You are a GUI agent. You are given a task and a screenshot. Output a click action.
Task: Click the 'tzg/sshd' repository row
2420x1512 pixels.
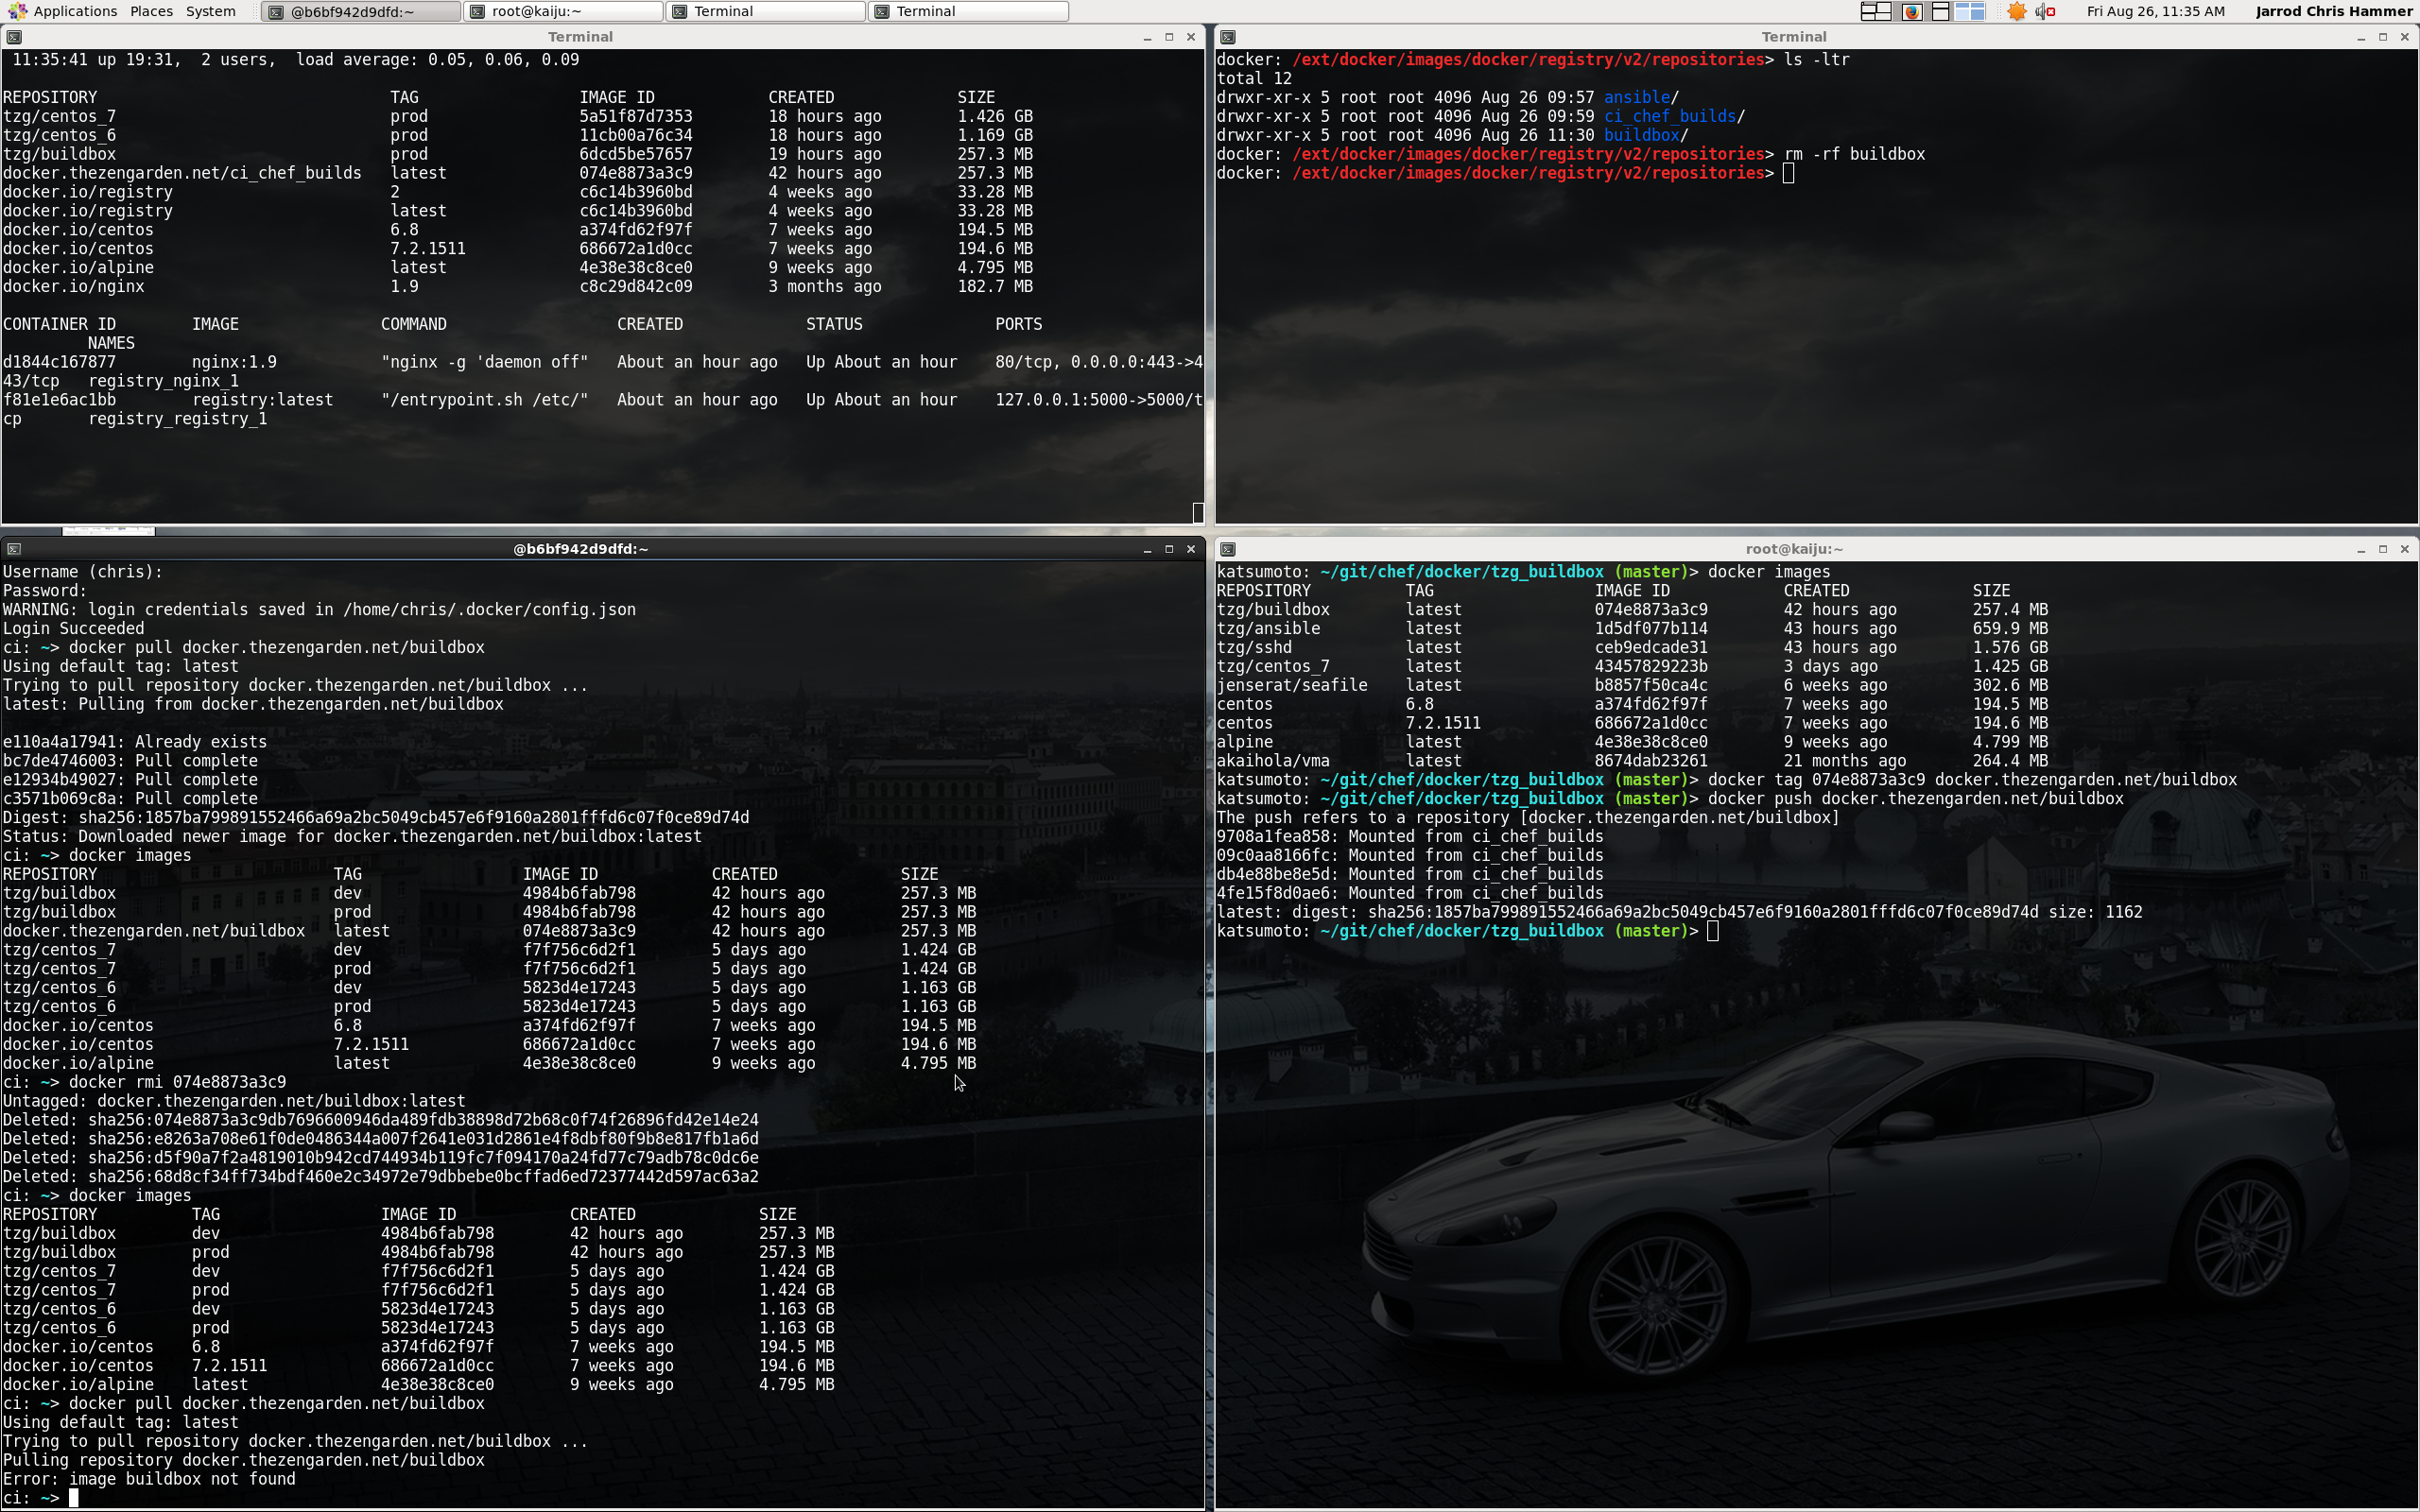(1632, 647)
